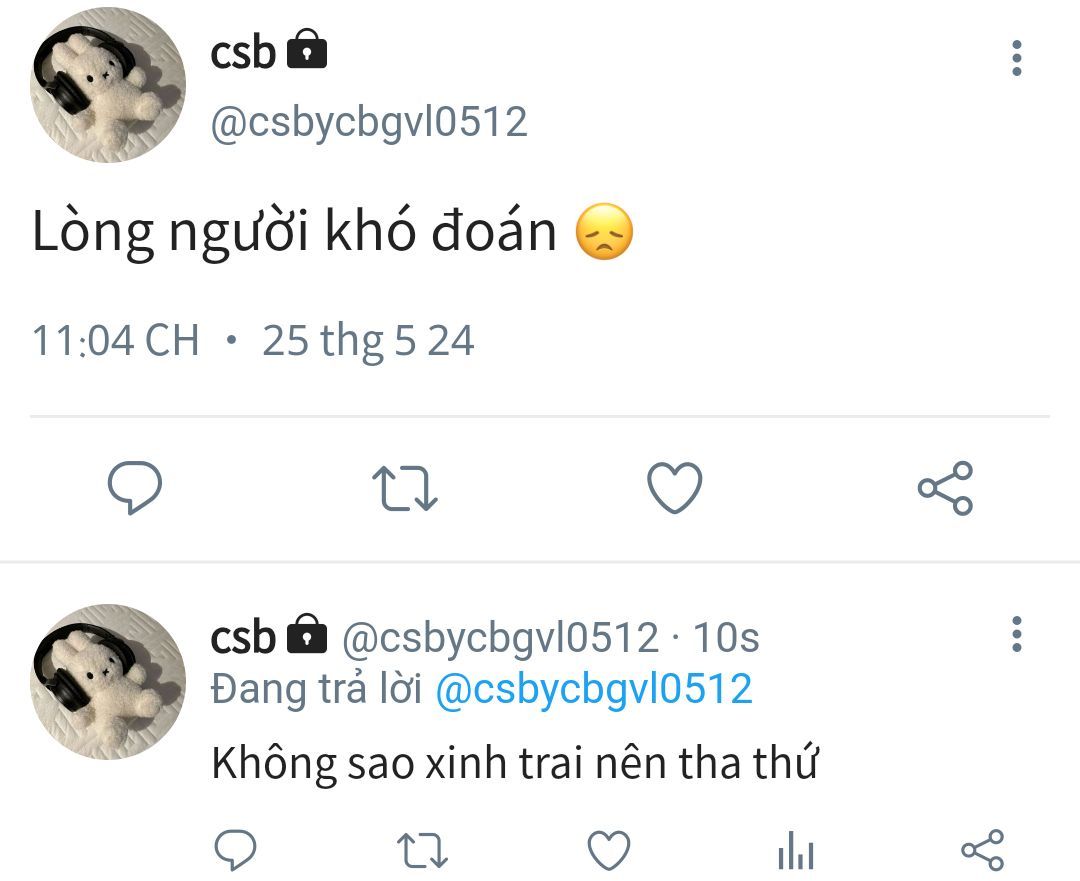Like the main tweet via its heart icon
The width and height of the screenshot is (1080, 881).
(x=675, y=488)
